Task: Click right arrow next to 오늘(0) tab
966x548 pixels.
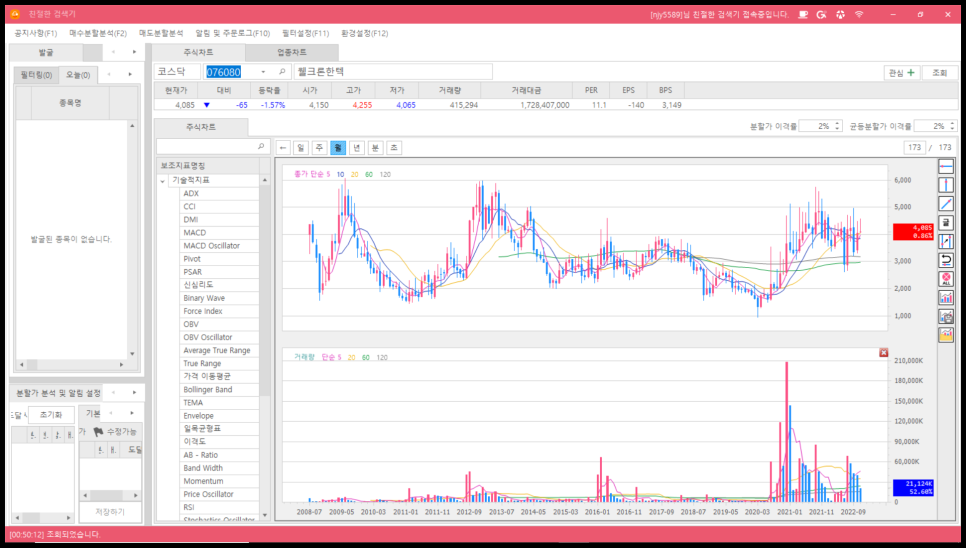Action: point(130,75)
